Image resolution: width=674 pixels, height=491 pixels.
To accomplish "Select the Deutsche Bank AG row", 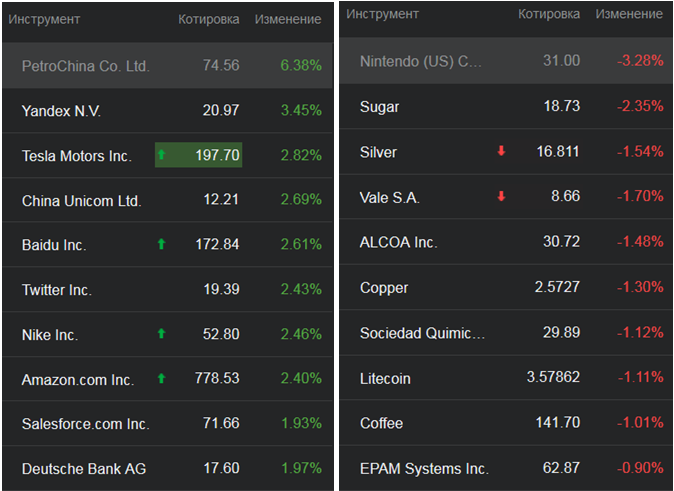I will 84,468.
